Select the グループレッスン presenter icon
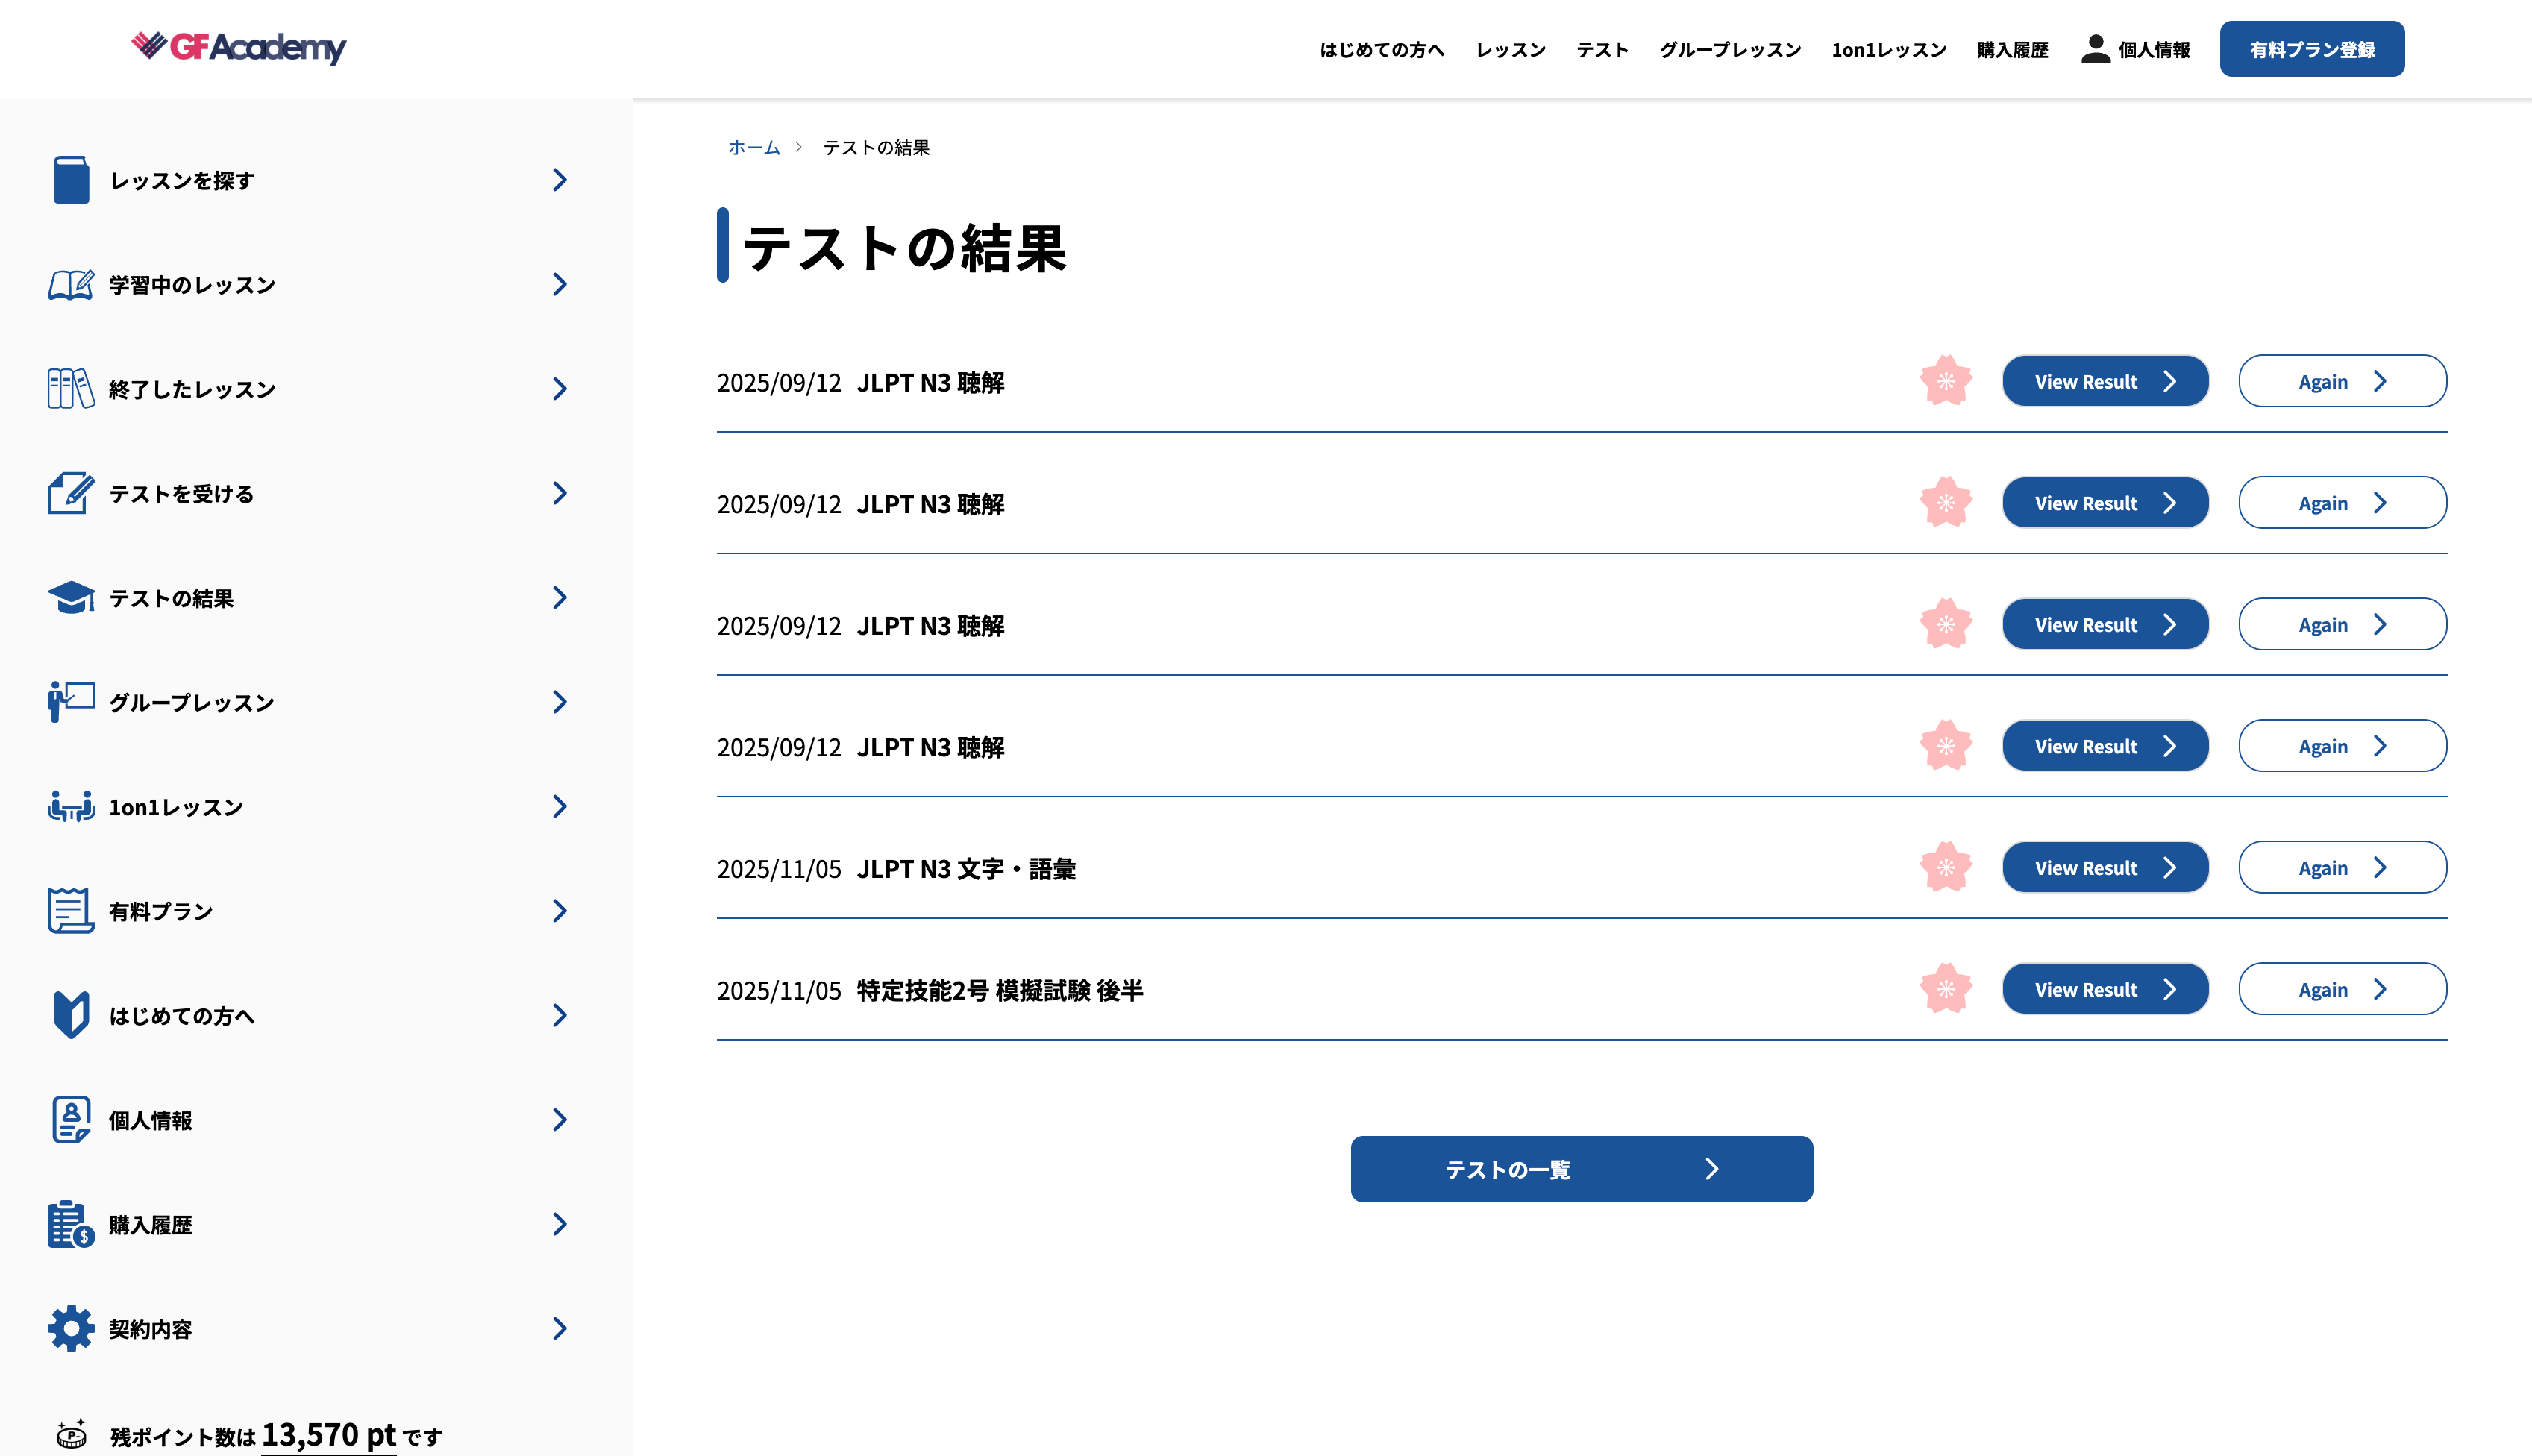 71,701
